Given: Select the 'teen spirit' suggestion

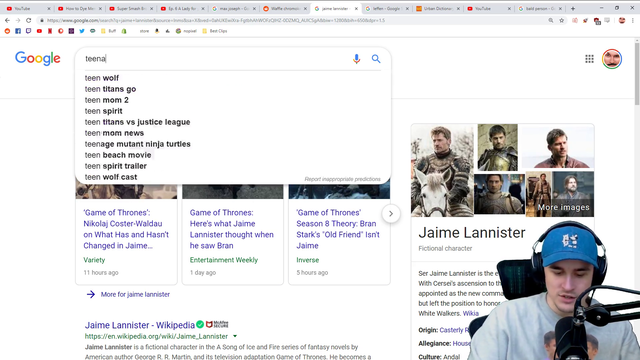Looking at the screenshot, I should click(x=233, y=111).
